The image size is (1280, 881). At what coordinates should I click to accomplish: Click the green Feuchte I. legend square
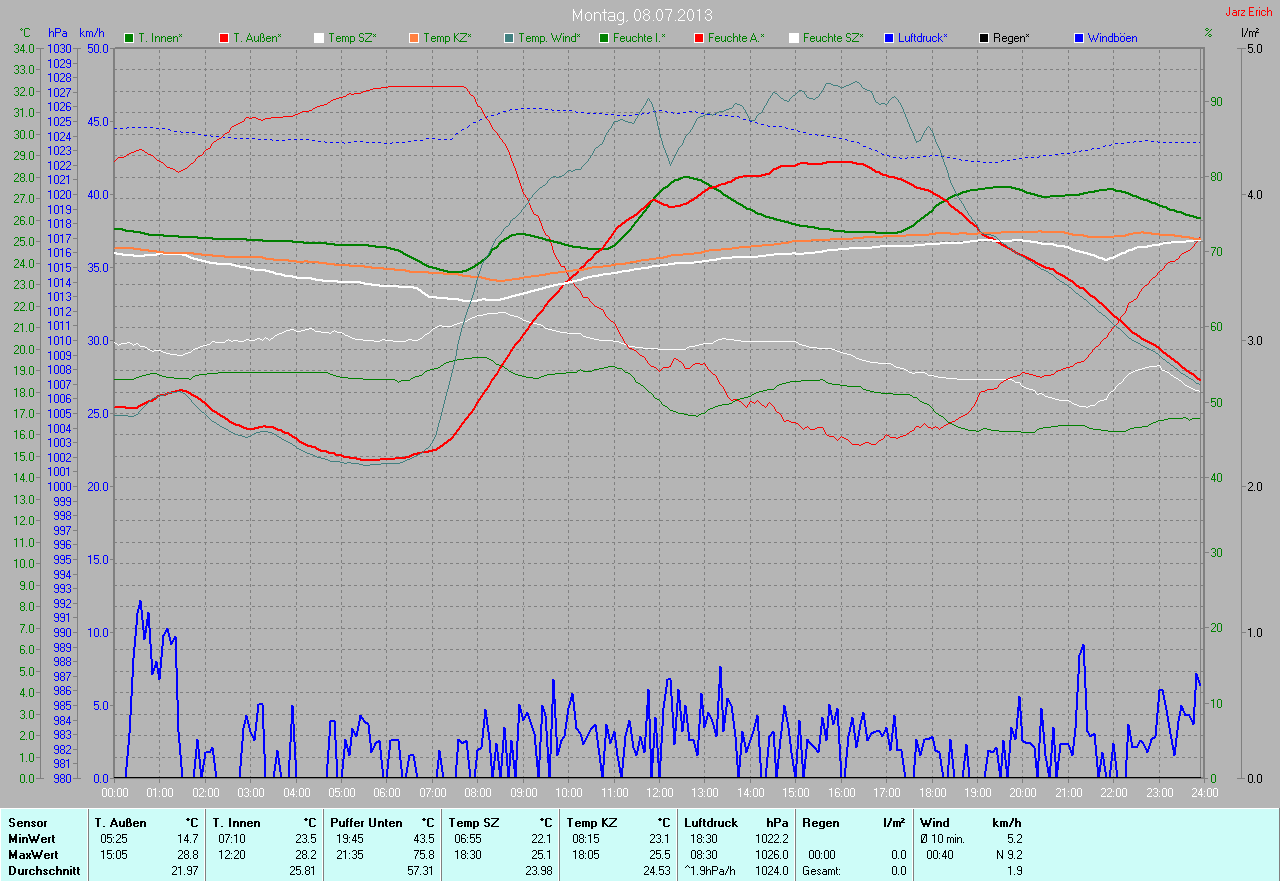[604, 38]
